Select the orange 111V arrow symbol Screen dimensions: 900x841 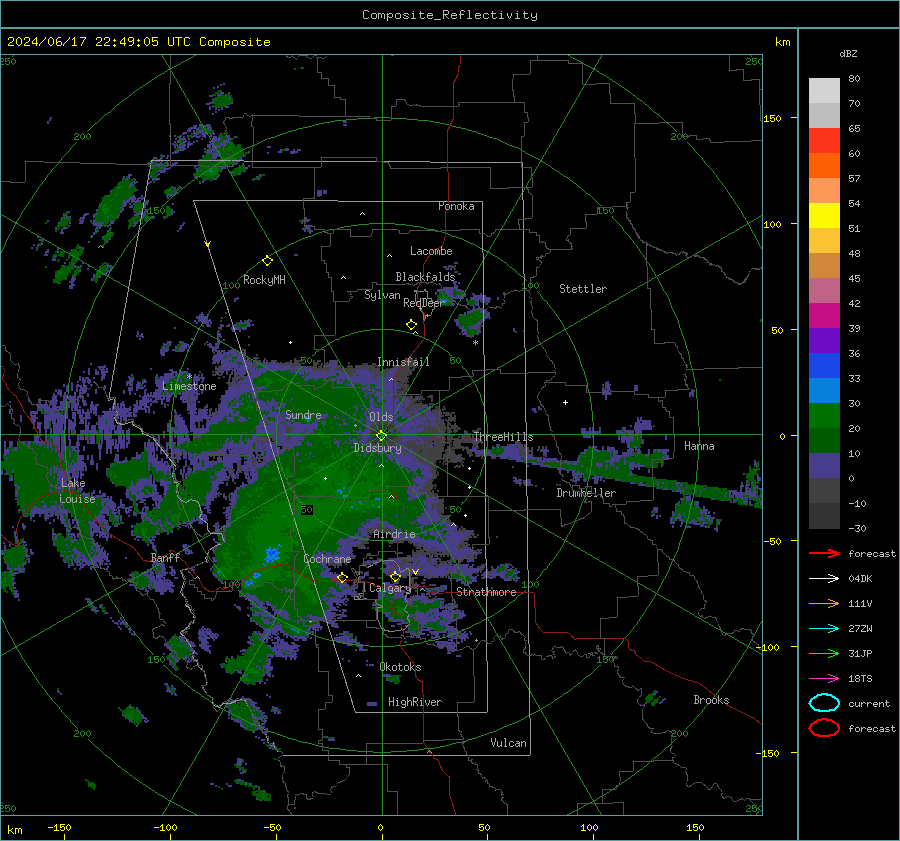point(824,603)
